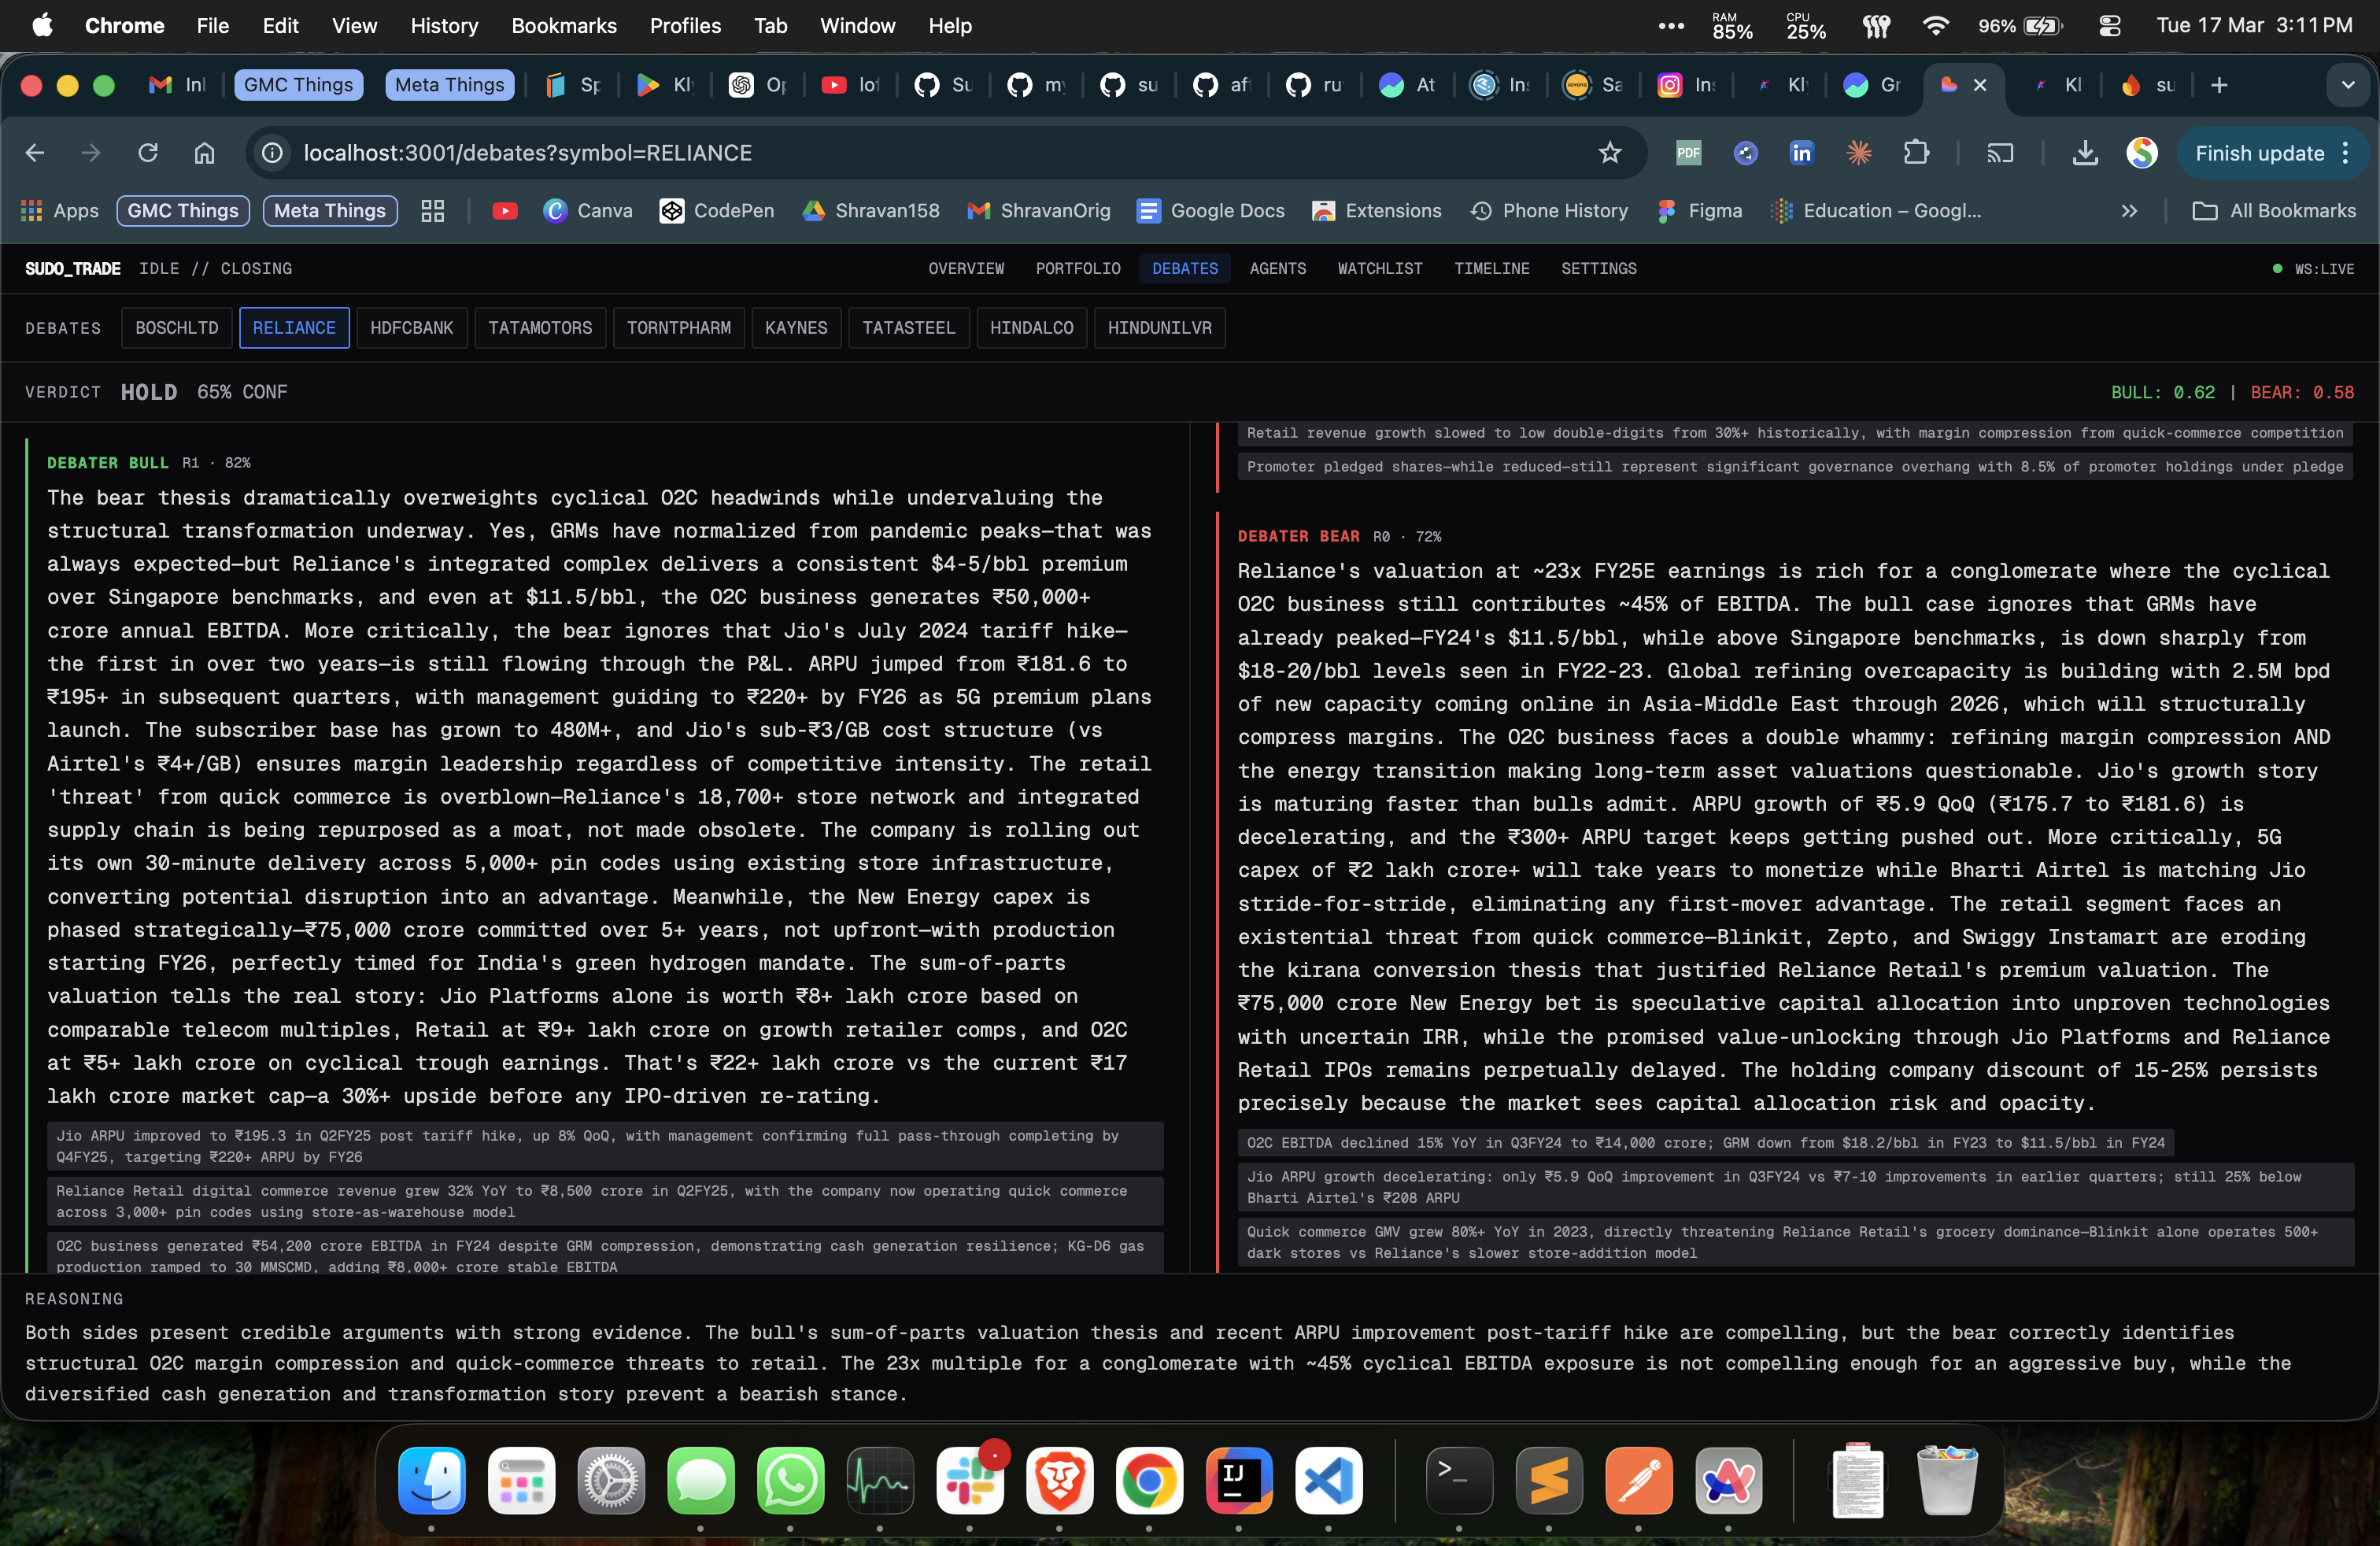
Task: Open System Settings from the Dock
Action: 611,1479
